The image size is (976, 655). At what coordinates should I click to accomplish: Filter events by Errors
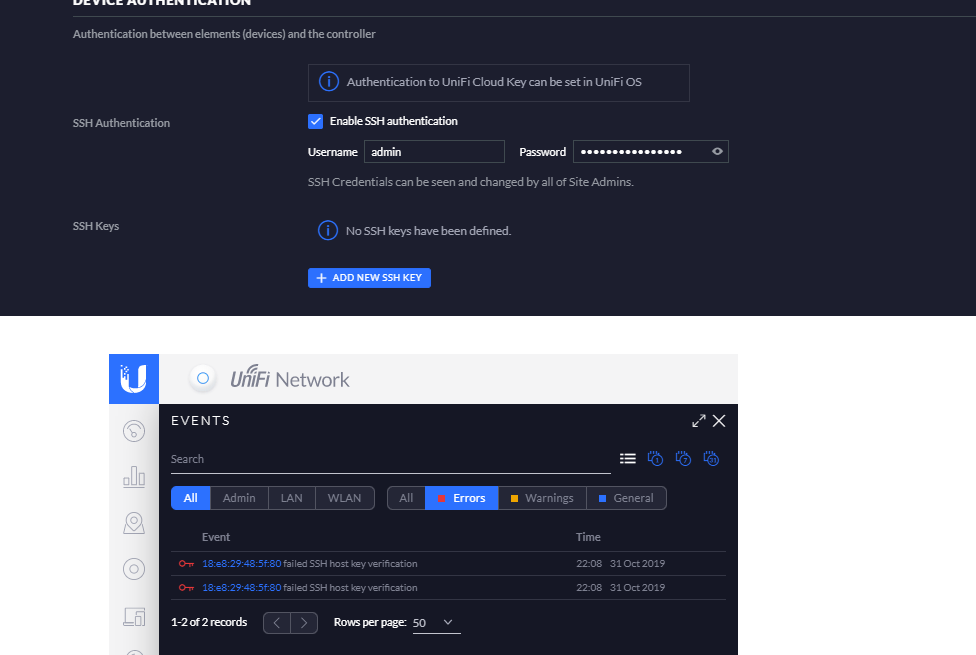pos(461,498)
